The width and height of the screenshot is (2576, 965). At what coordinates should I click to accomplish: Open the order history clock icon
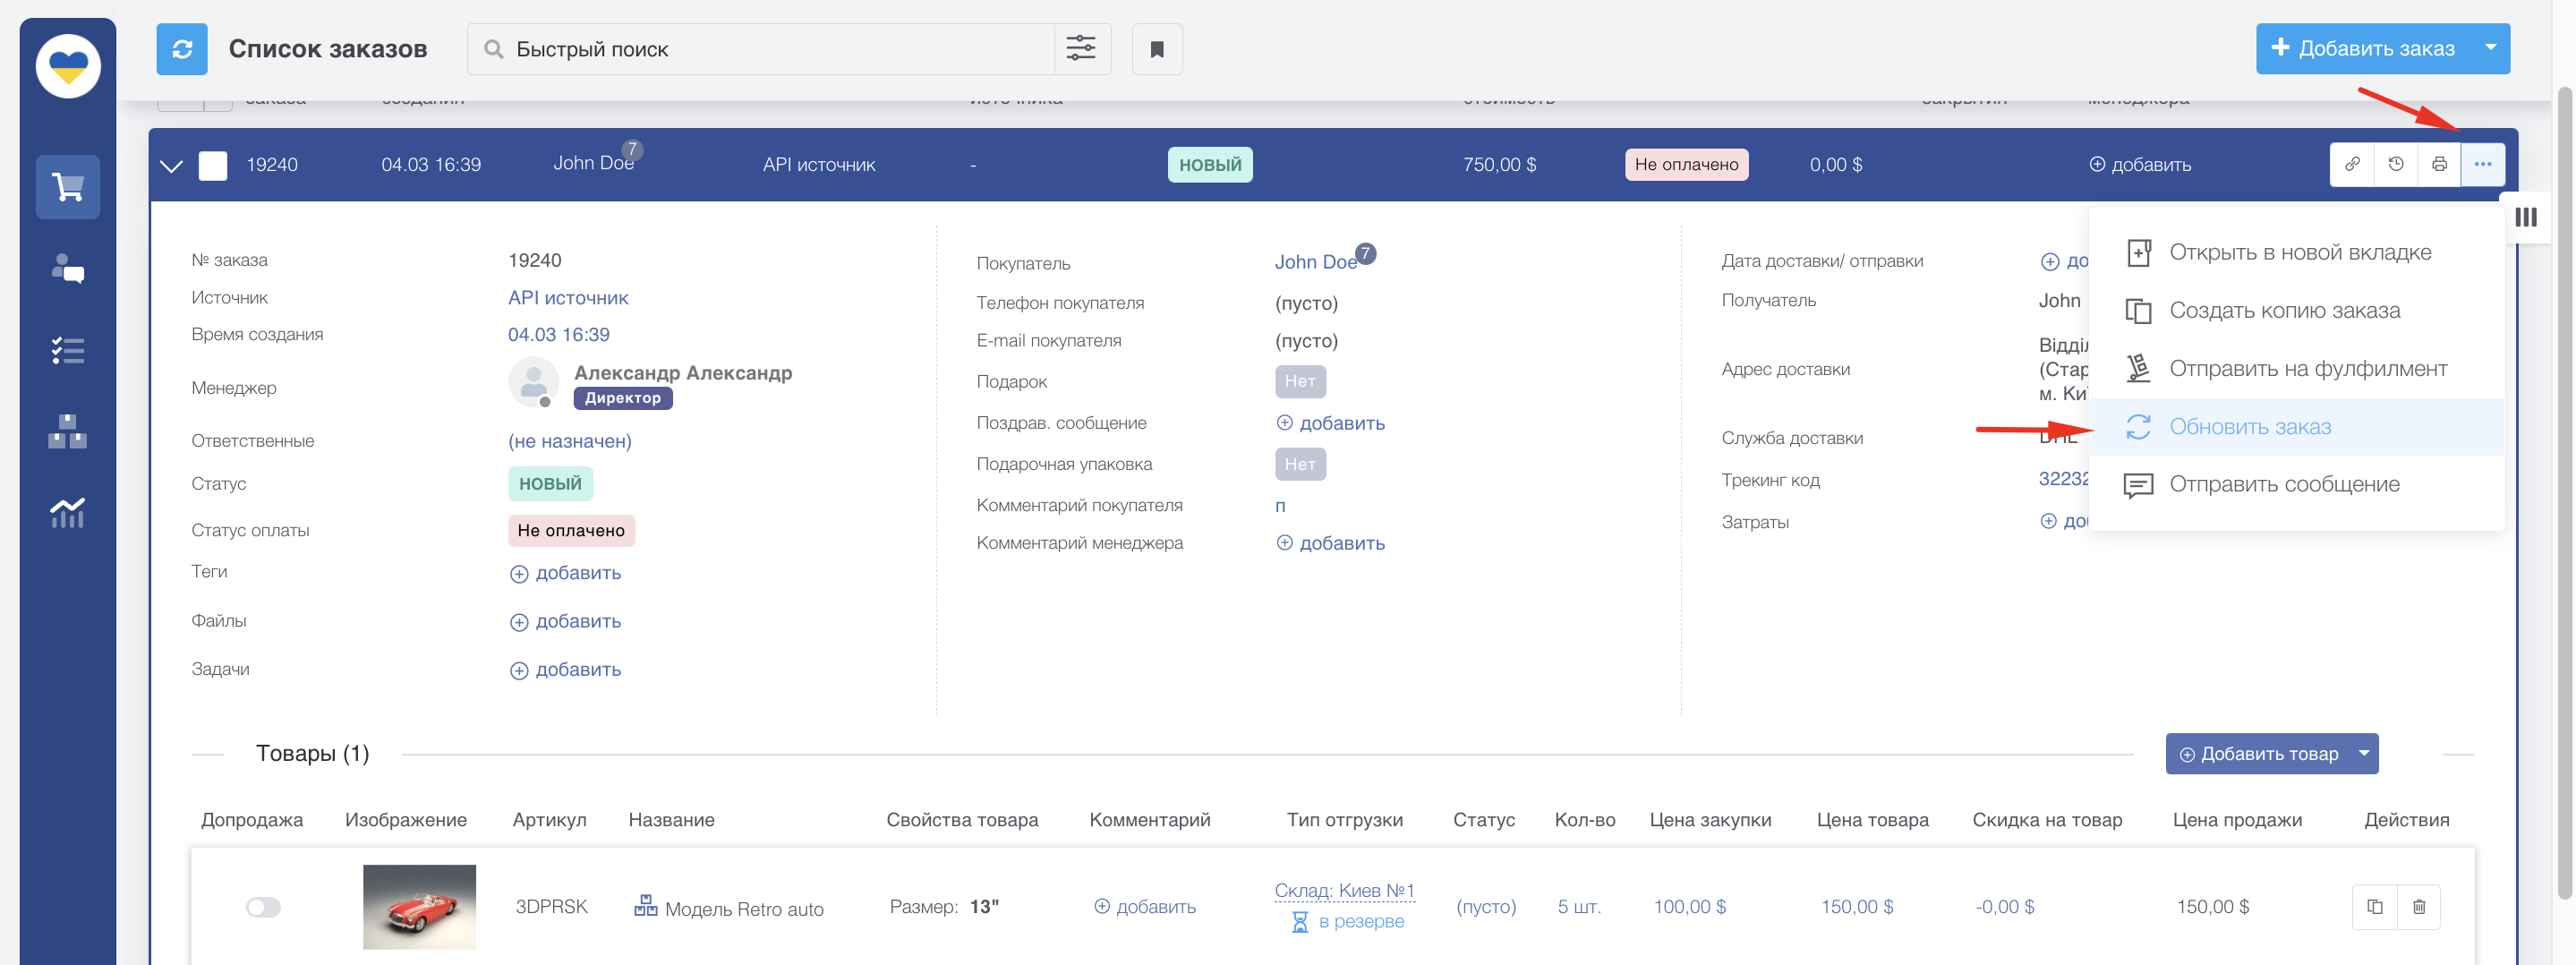point(2396,164)
